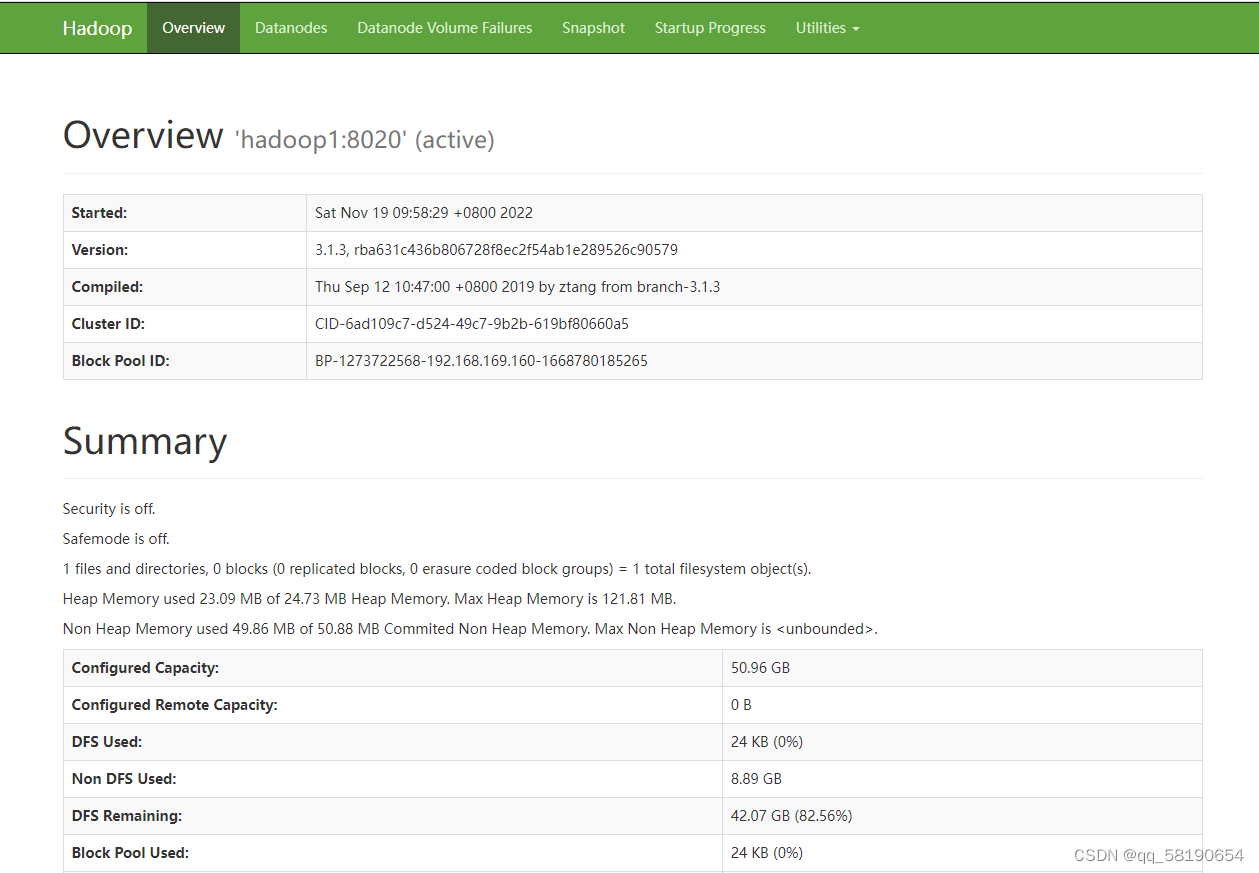
Task: Open the Datanodes page
Action: (x=290, y=27)
